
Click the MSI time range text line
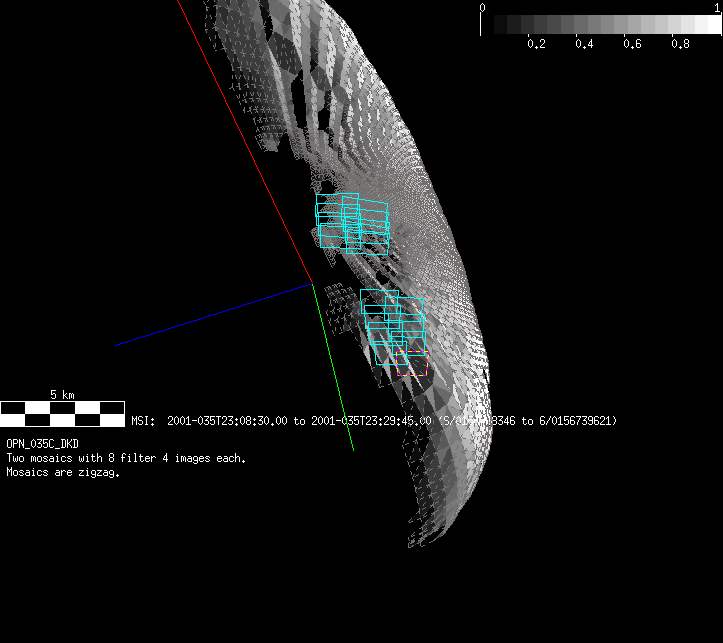pos(374,421)
